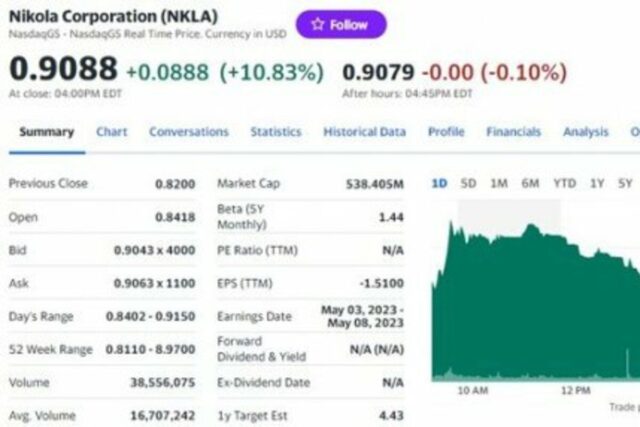View the Profile tab

pos(446,132)
